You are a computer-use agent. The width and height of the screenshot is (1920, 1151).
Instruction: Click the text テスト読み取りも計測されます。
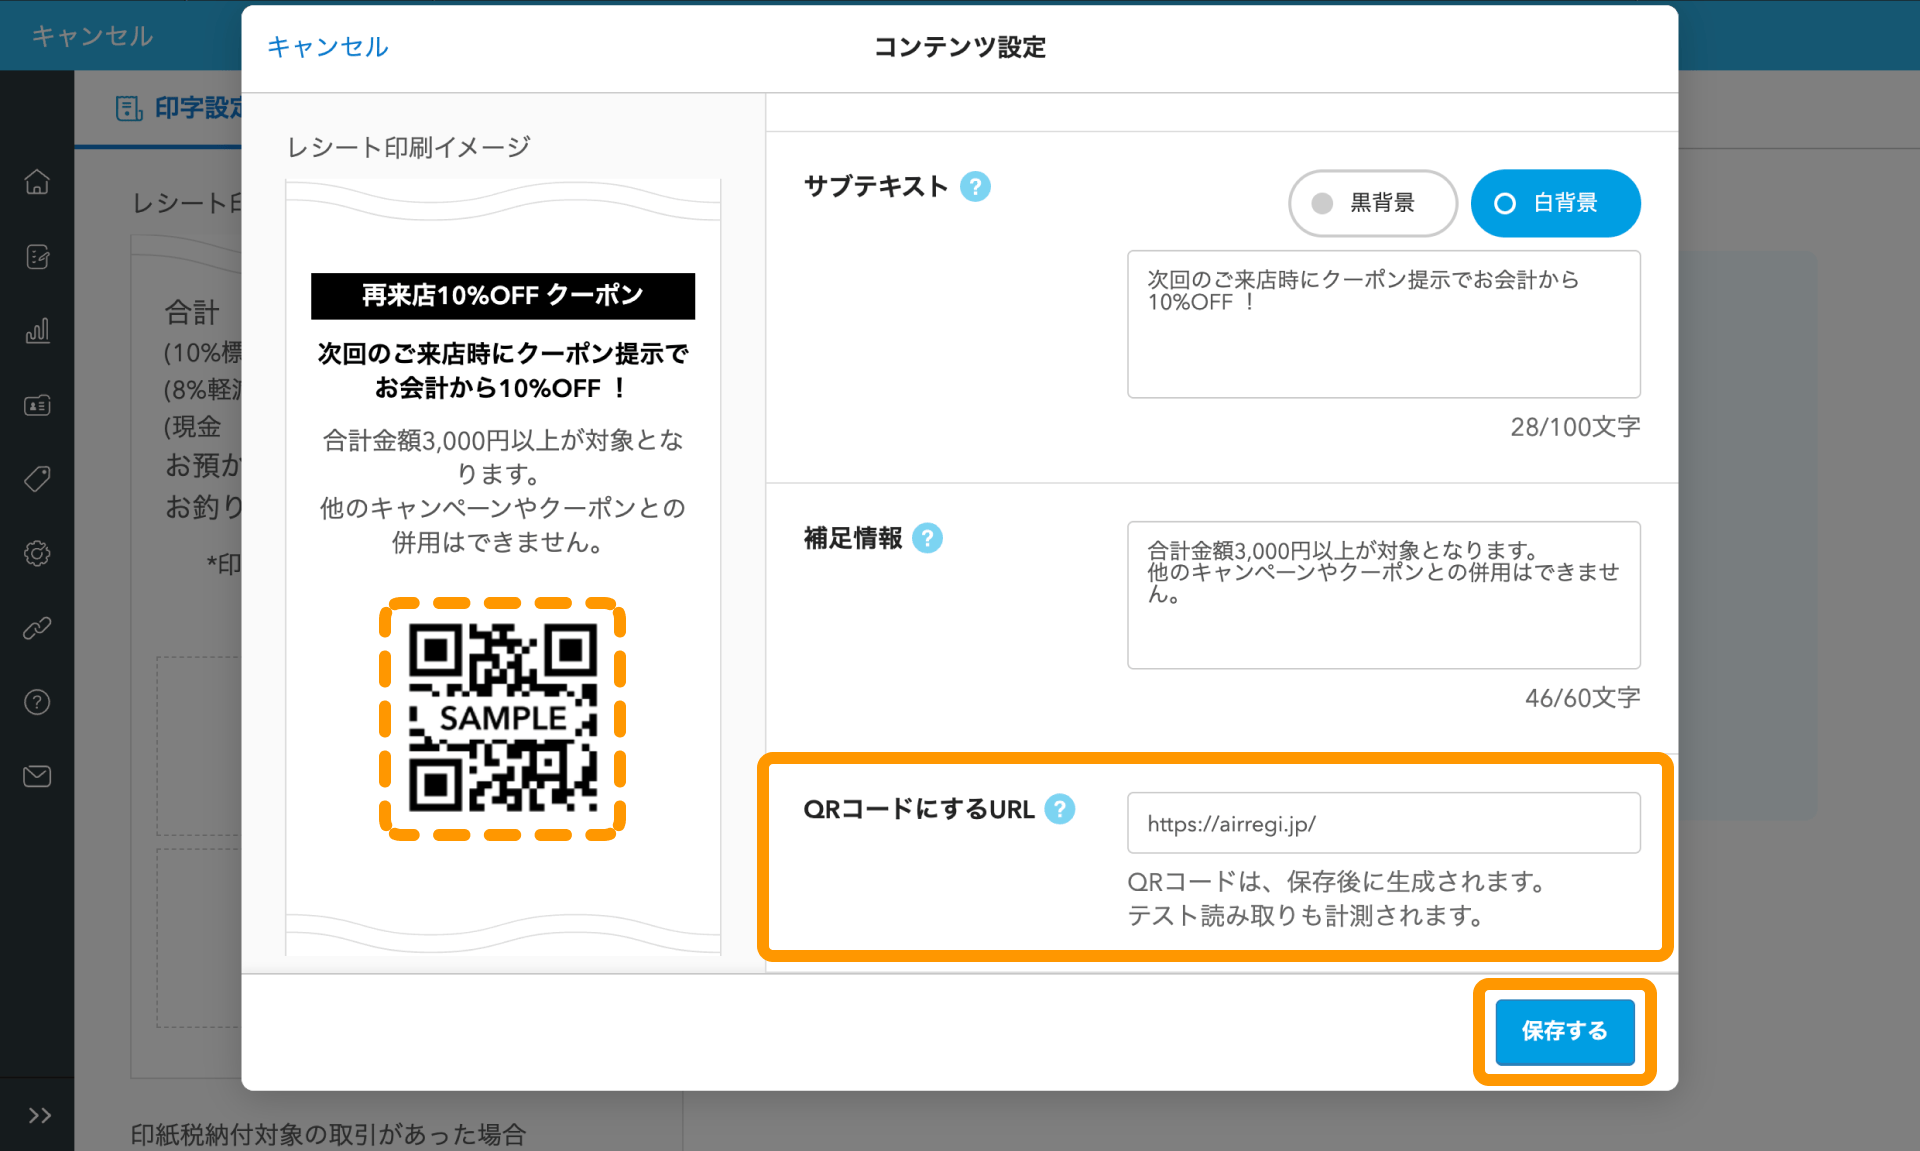pyautogui.click(x=1308, y=916)
